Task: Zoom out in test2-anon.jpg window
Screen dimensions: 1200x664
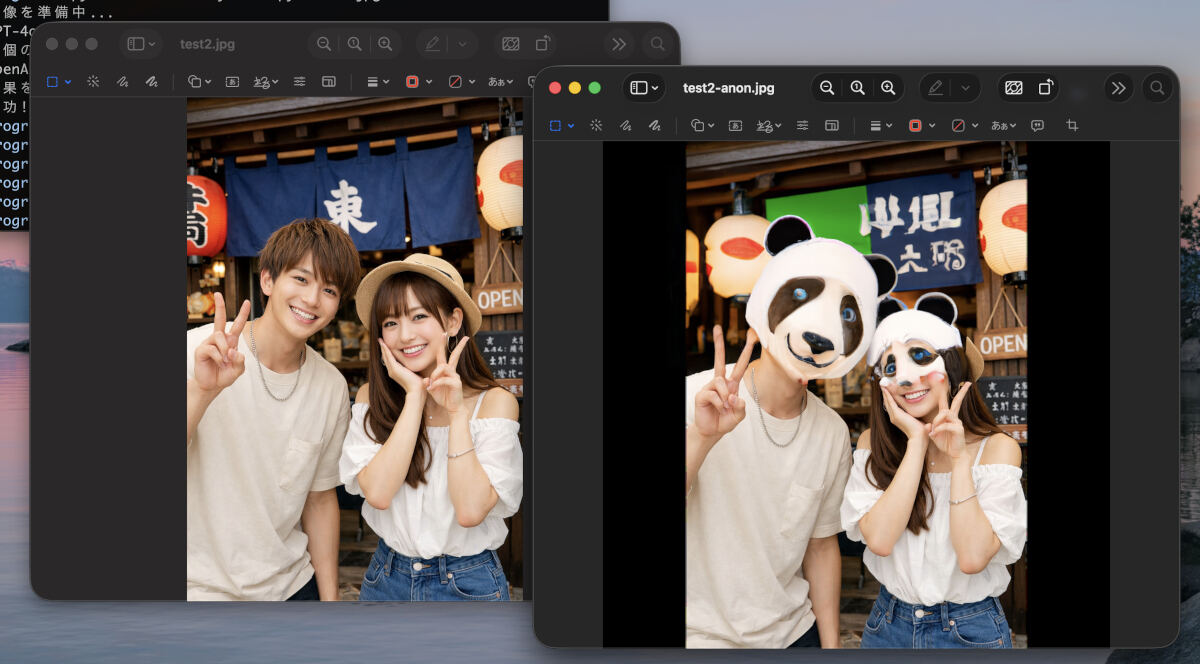Action: tap(827, 88)
